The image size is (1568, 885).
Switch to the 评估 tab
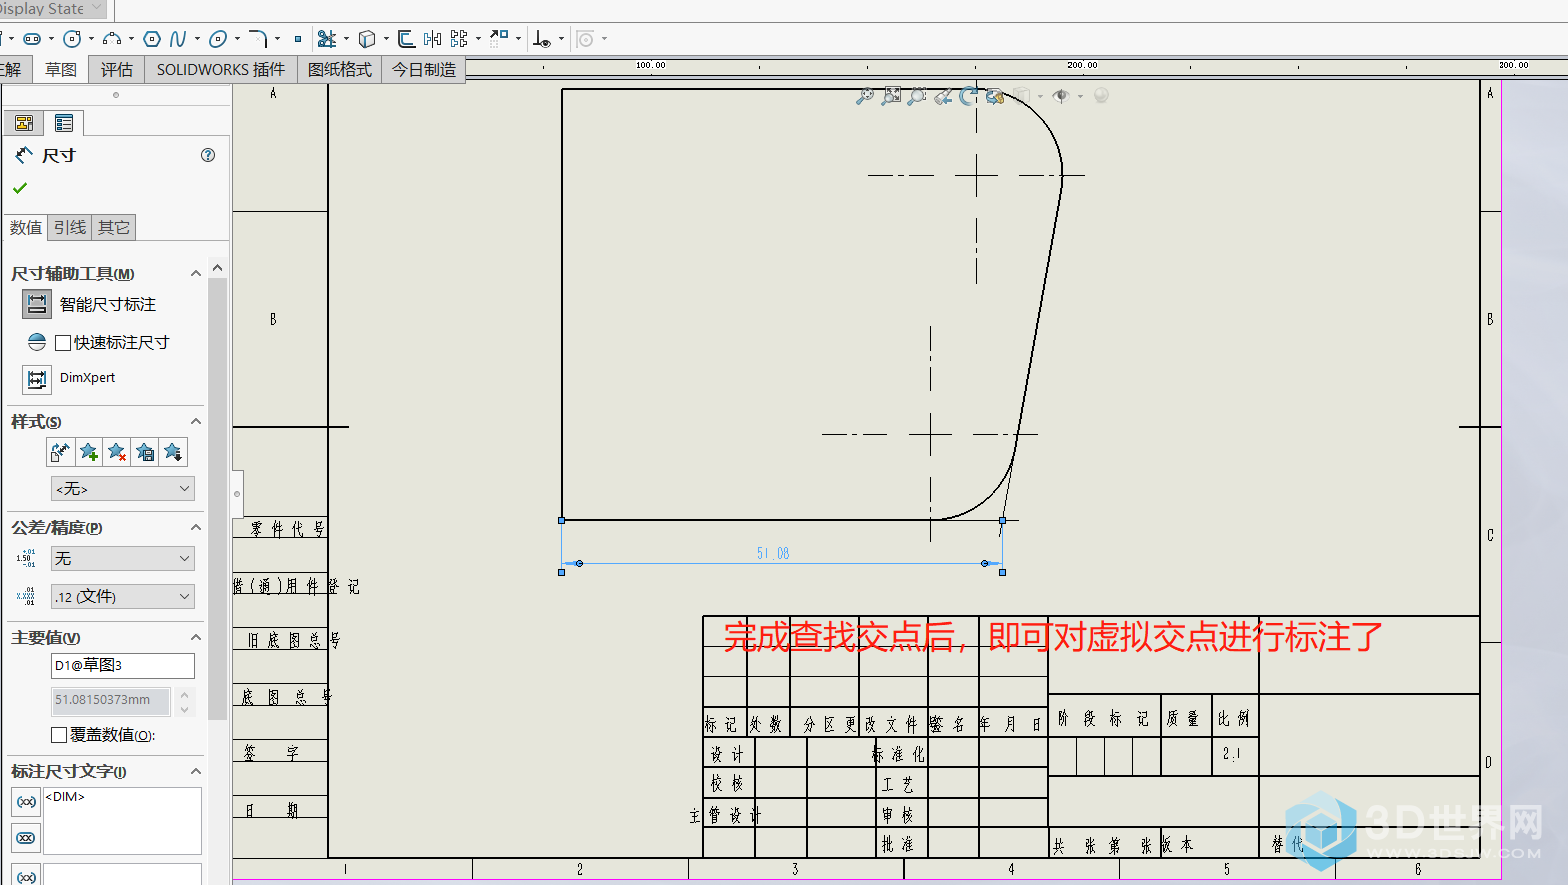117,69
